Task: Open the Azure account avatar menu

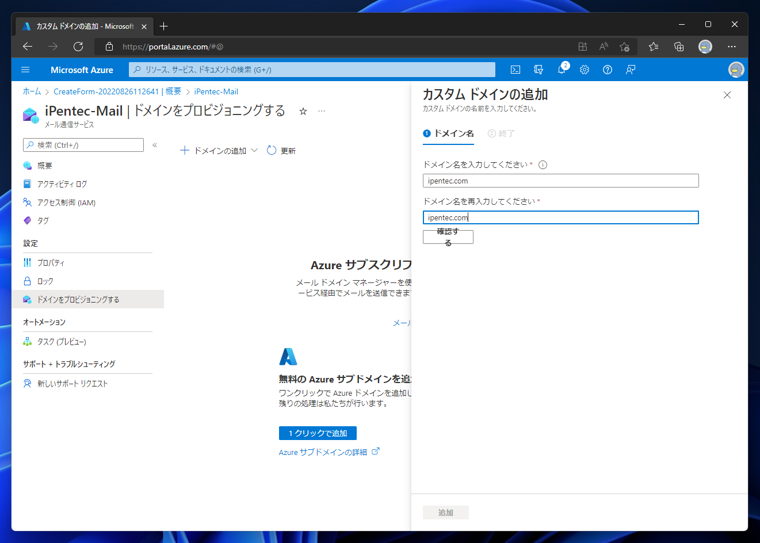Action: (x=736, y=70)
